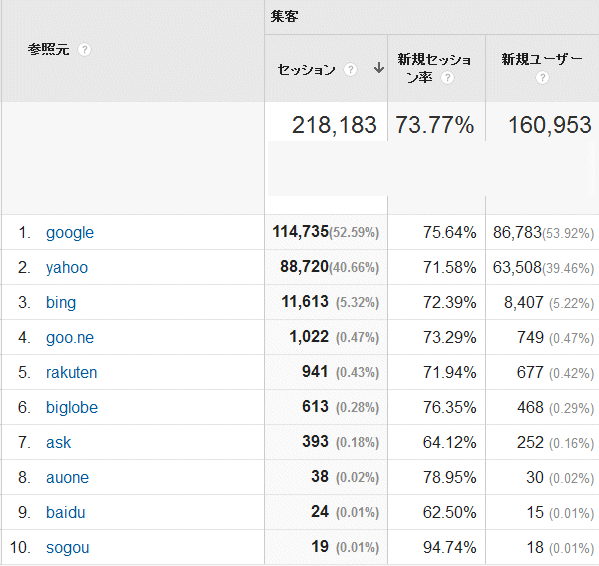
Task: Select rakuten new users value 677
Action: click(530, 373)
